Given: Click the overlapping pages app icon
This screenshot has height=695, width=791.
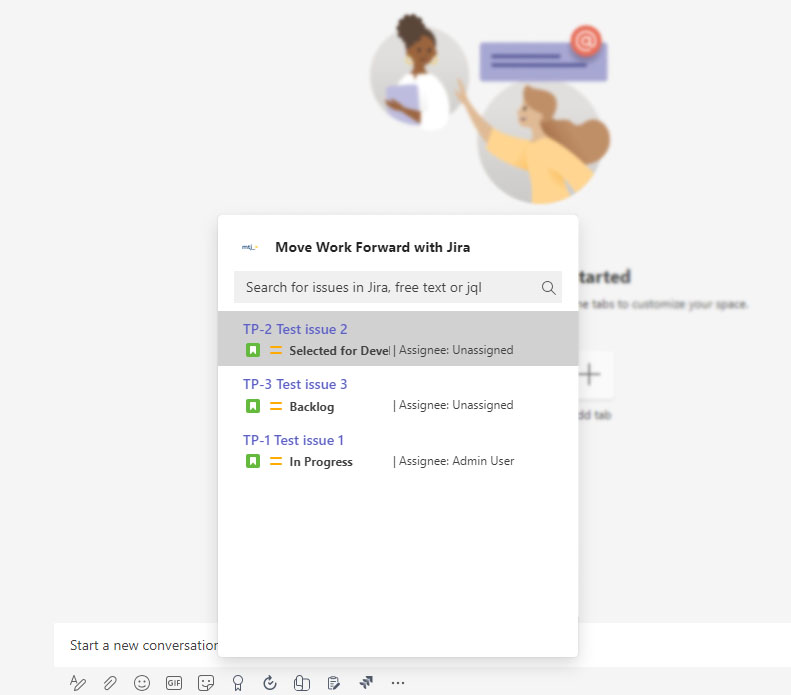Looking at the screenshot, I should [302, 683].
